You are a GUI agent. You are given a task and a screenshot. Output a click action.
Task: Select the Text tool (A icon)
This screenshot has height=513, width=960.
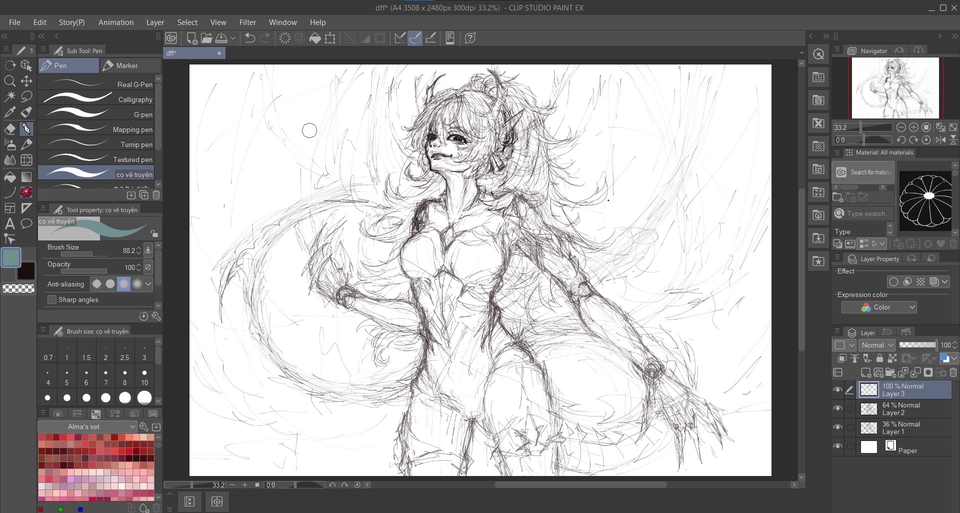click(10, 224)
